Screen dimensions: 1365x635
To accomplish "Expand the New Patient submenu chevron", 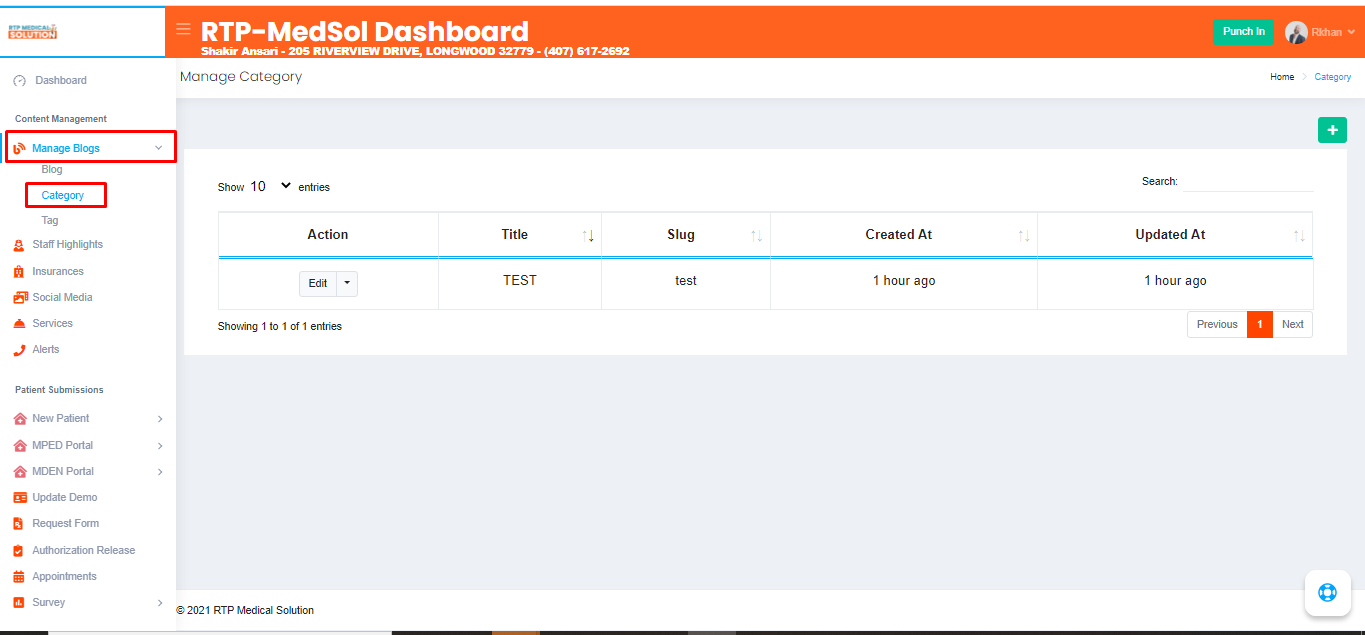I will pos(160,419).
